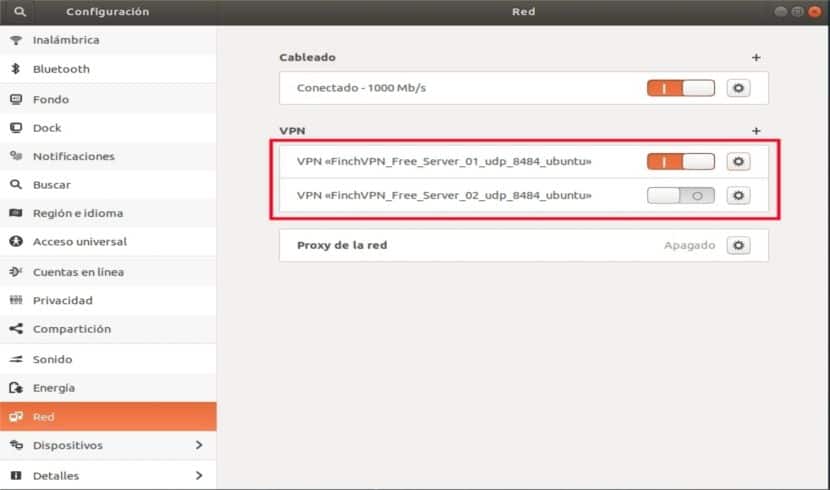Add a new VPN with plus icon

[x=756, y=131]
